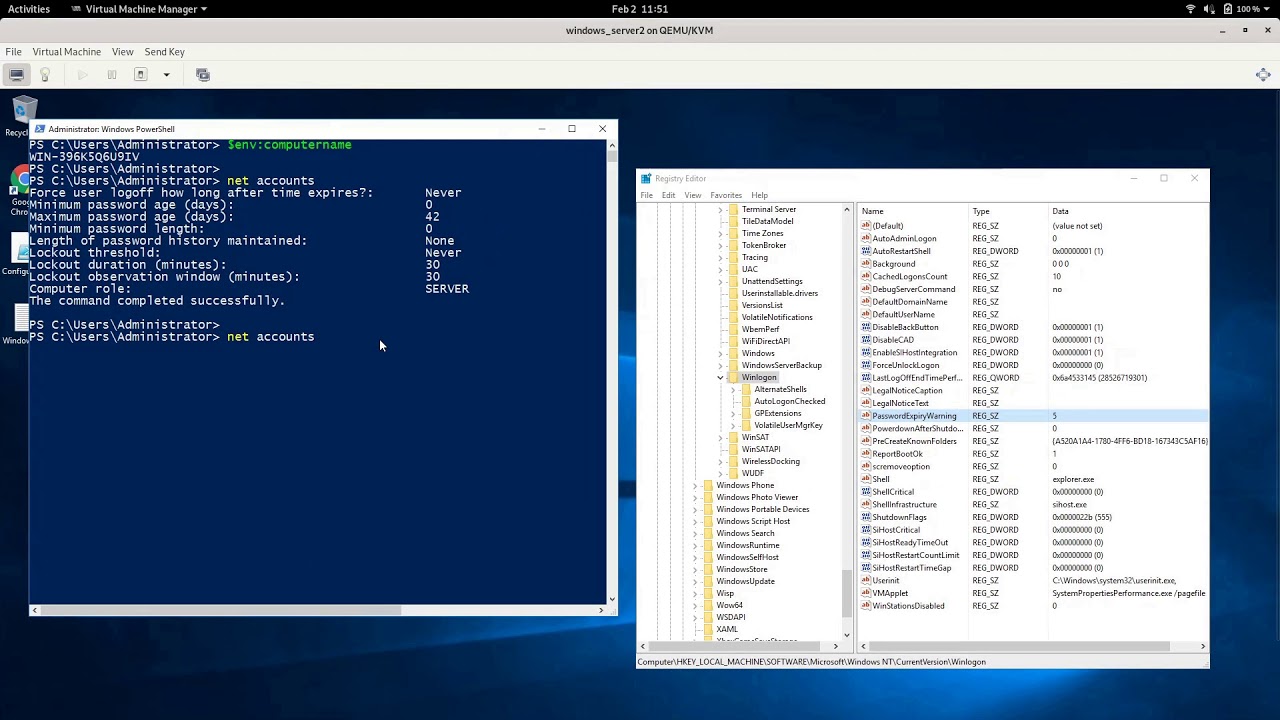
Task: Click the Terminal Server folder icon
Action: [734, 209]
